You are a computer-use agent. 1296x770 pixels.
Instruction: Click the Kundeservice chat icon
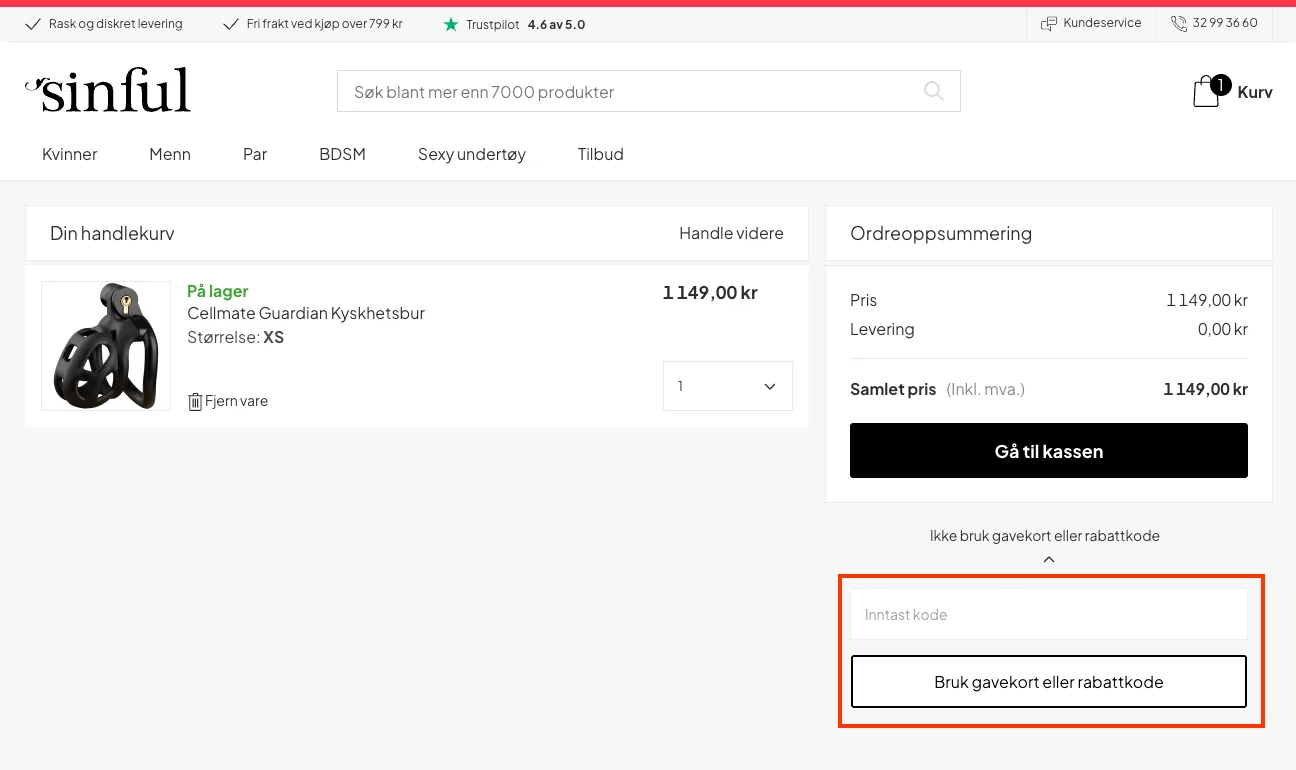pyautogui.click(x=1049, y=23)
